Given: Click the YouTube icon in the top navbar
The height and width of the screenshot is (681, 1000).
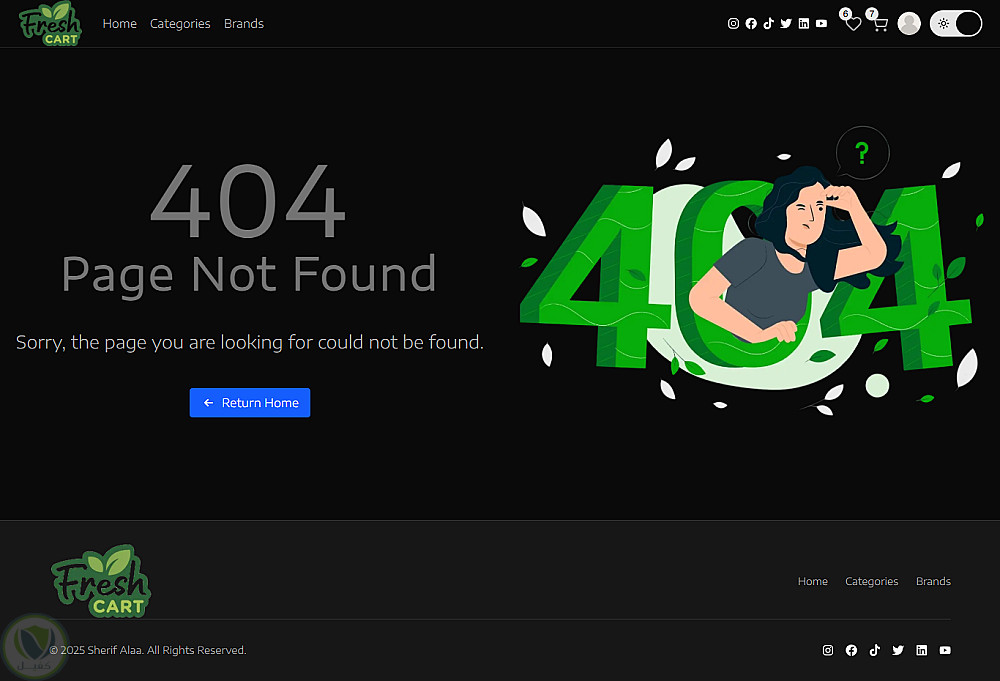Looking at the screenshot, I should point(821,24).
